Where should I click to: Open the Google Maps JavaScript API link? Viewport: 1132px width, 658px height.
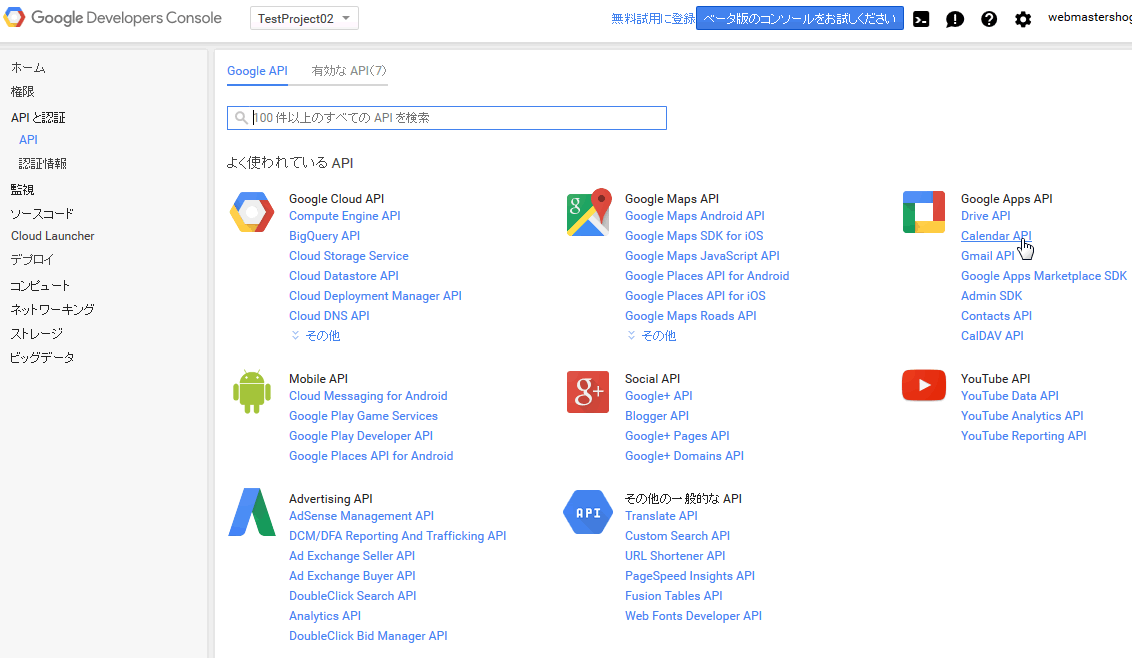click(x=702, y=256)
